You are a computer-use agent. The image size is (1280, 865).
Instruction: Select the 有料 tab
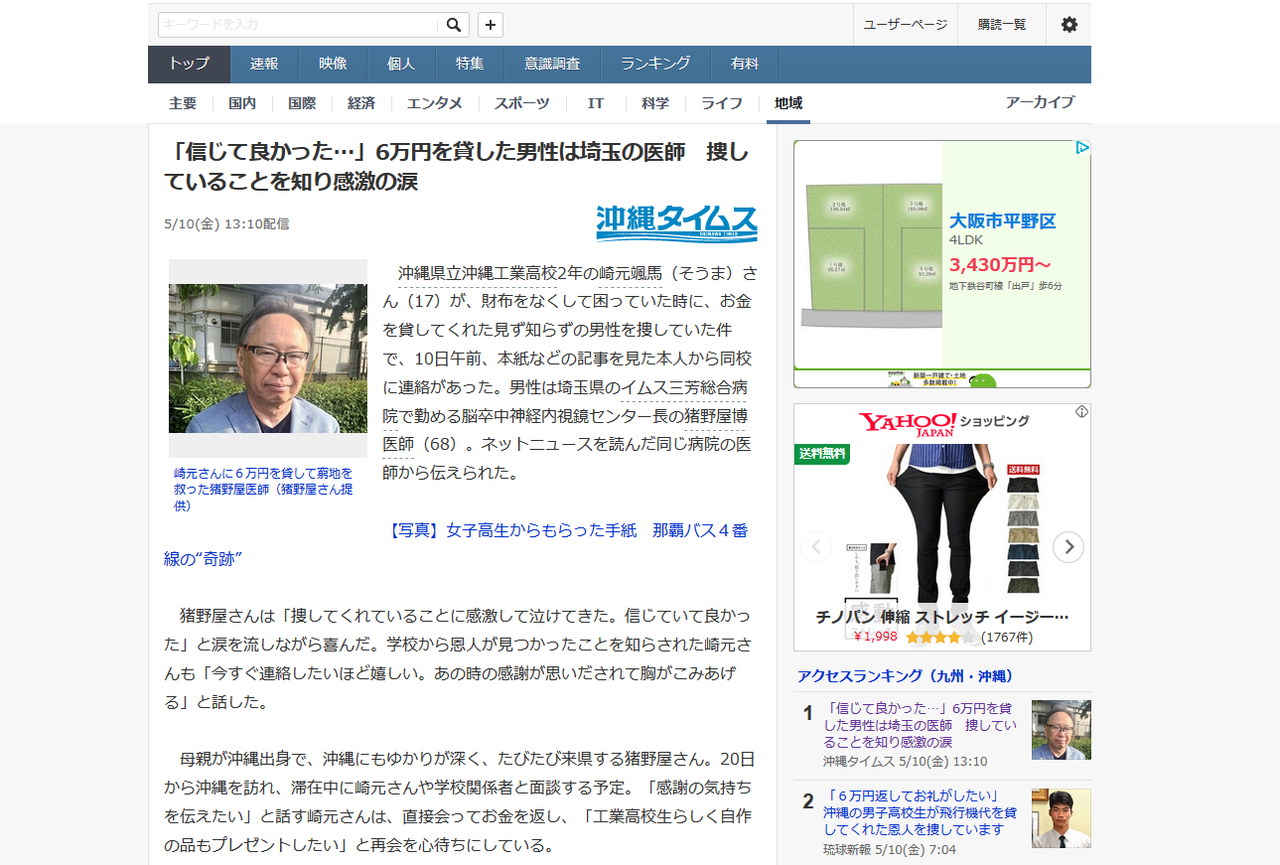click(744, 64)
